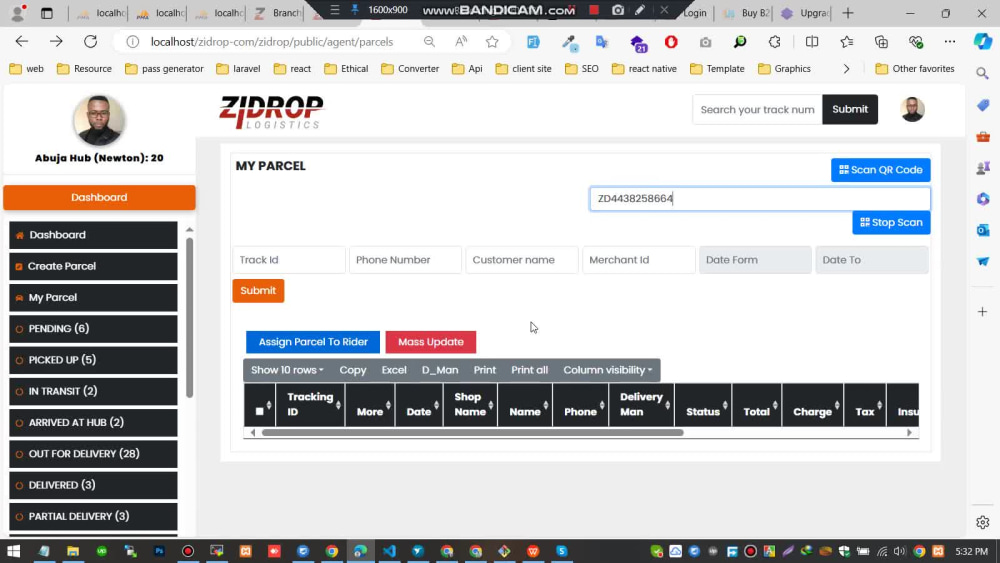Click the Merchant Id field
The height and width of the screenshot is (563, 1000).
(x=638, y=260)
